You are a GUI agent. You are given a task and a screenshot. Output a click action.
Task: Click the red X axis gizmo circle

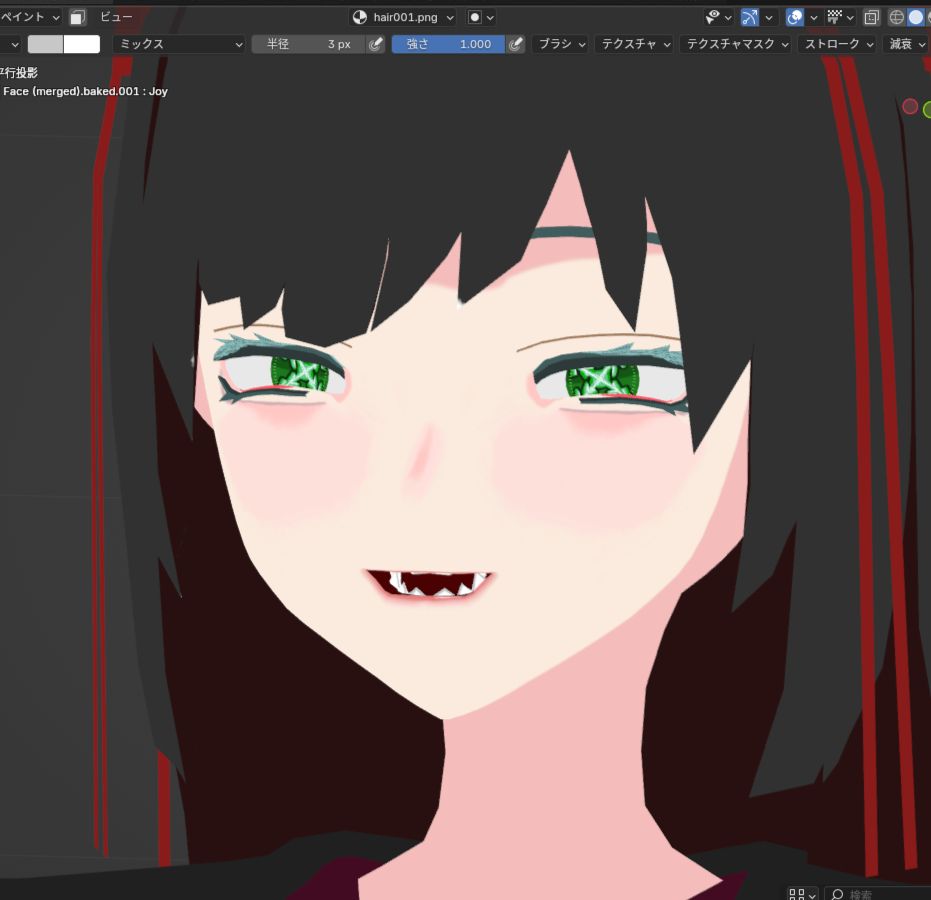pos(910,106)
